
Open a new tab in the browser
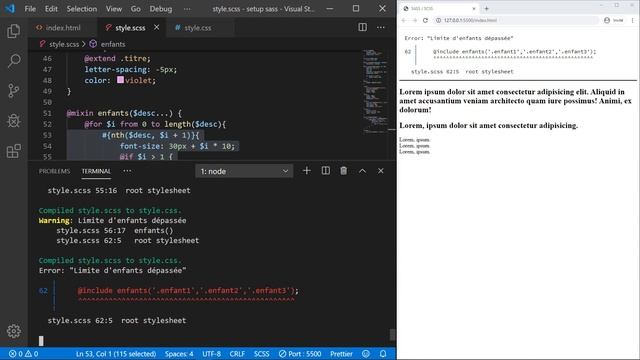(x=487, y=8)
